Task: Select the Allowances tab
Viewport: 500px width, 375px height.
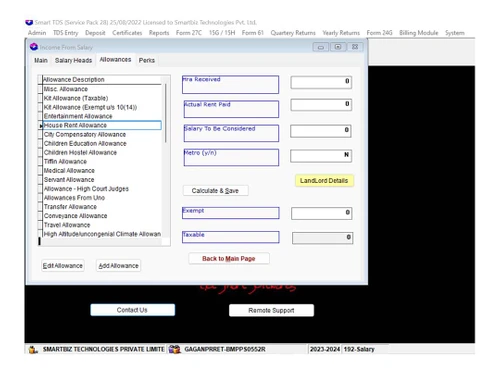Action: pyautogui.click(x=115, y=60)
